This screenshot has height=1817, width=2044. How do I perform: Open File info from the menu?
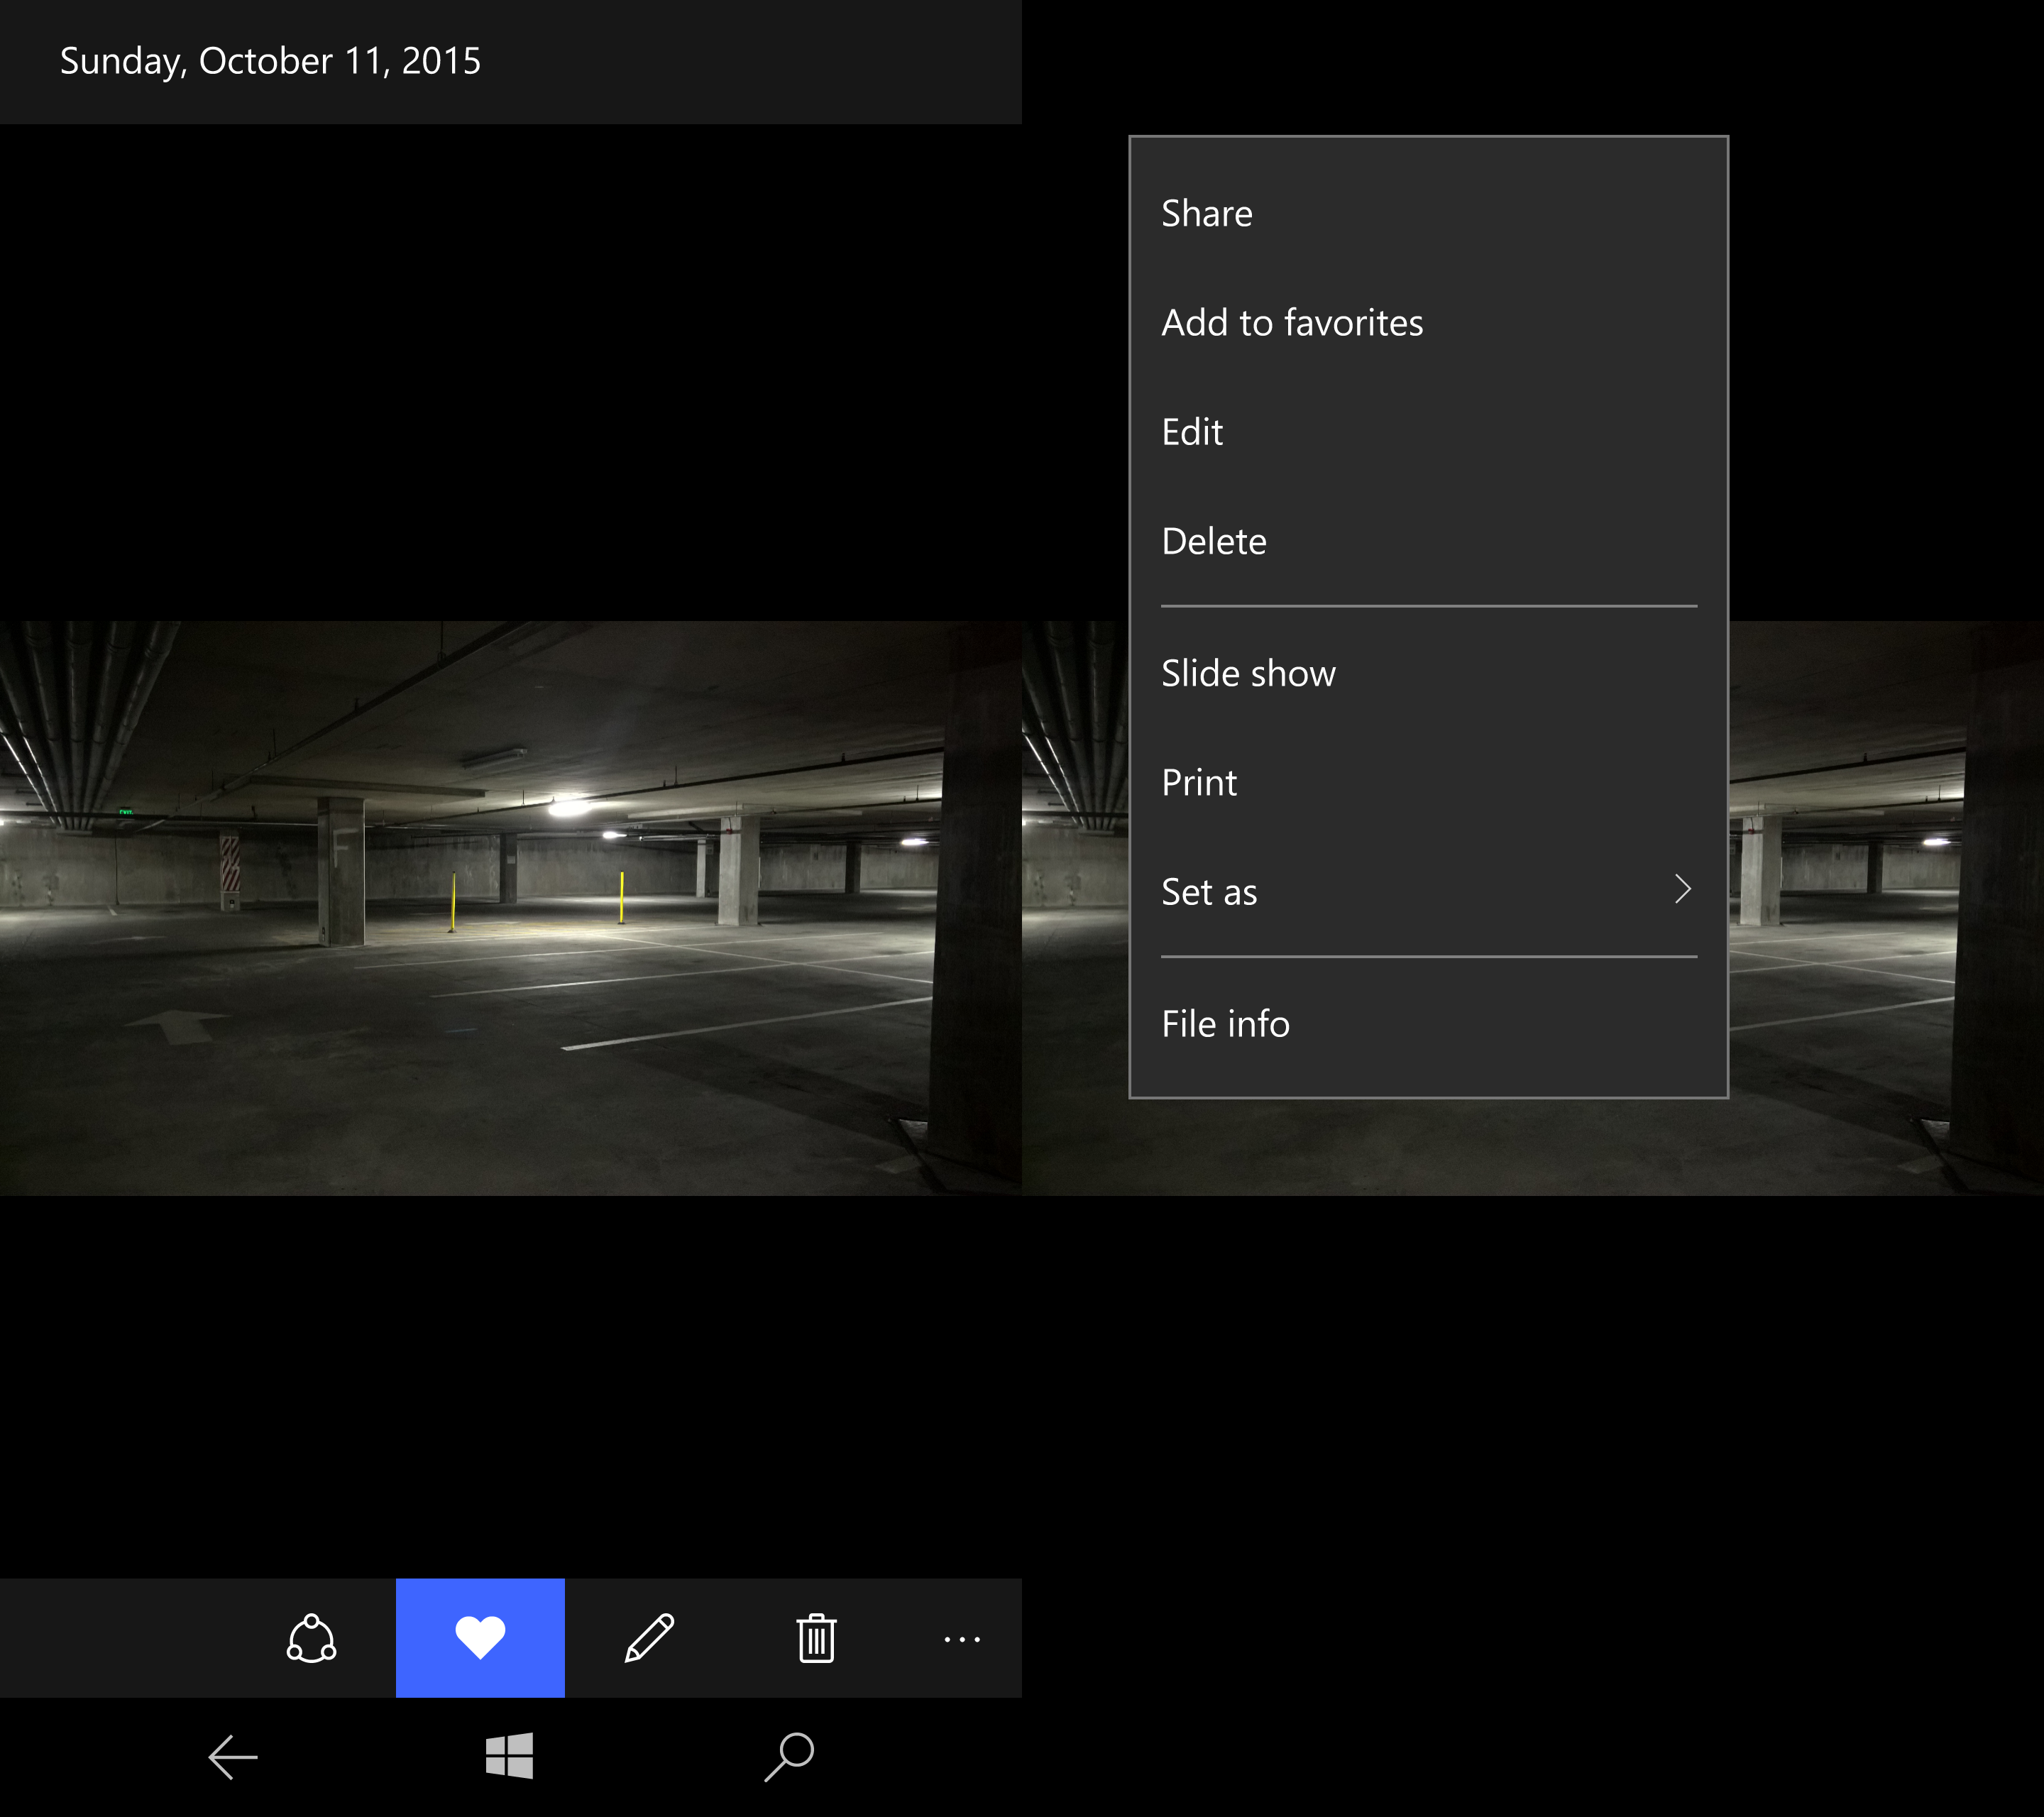tap(1428, 1023)
